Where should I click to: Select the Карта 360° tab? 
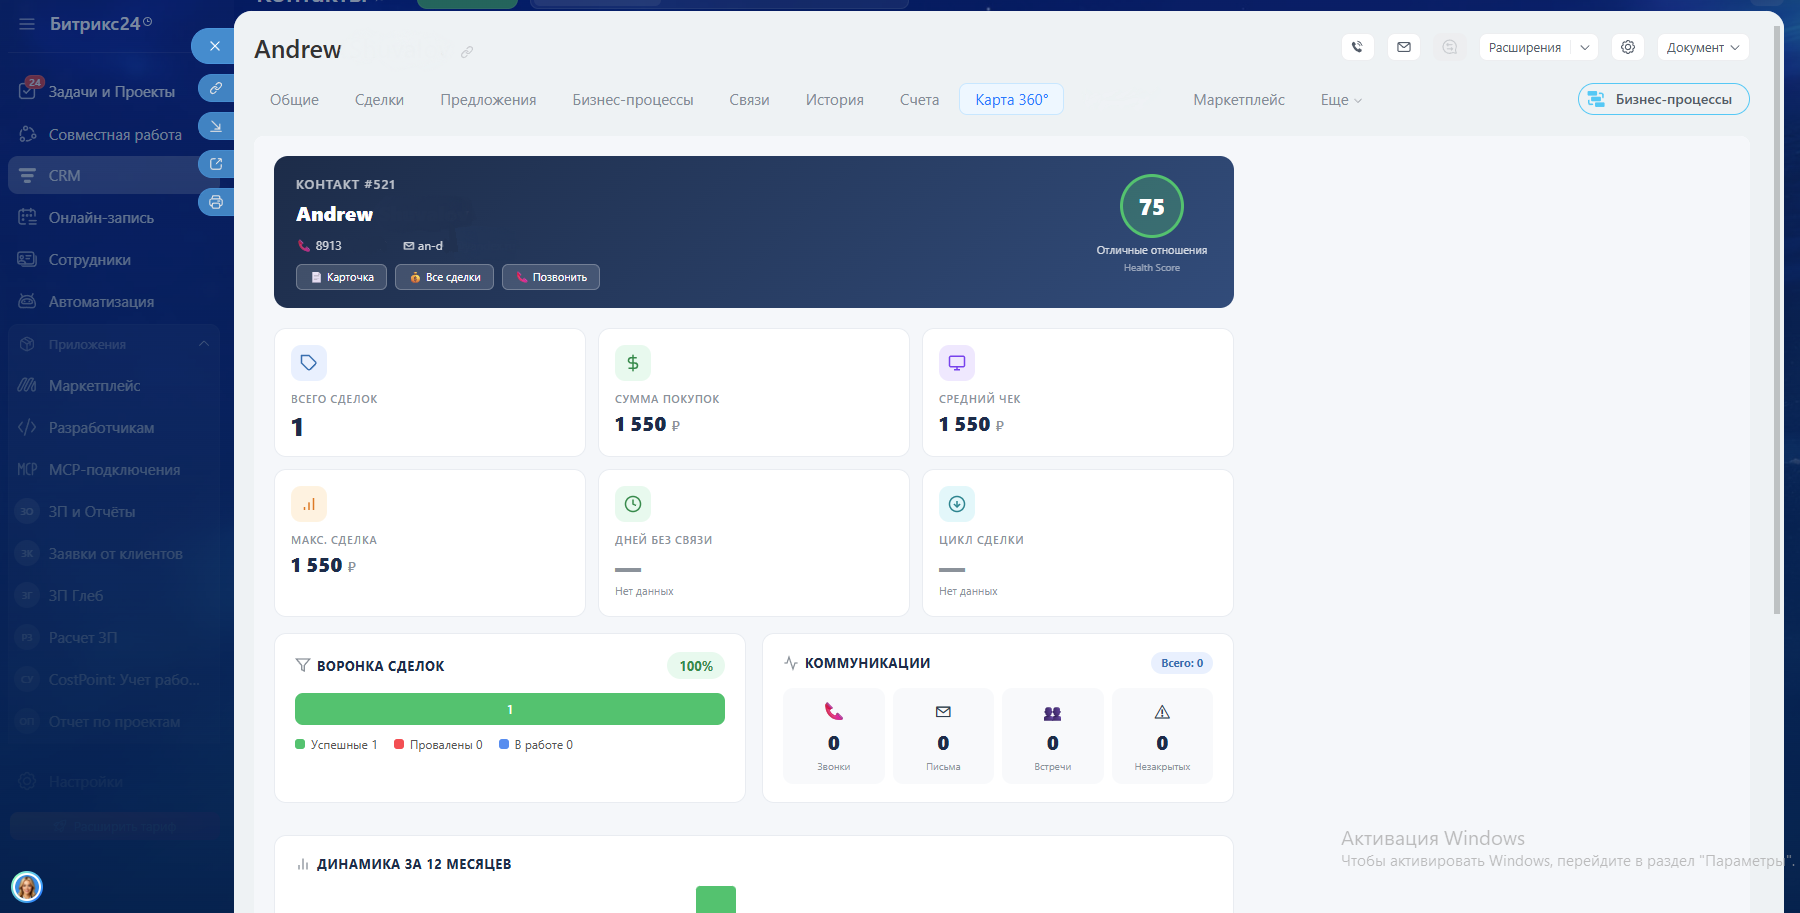(x=1011, y=100)
